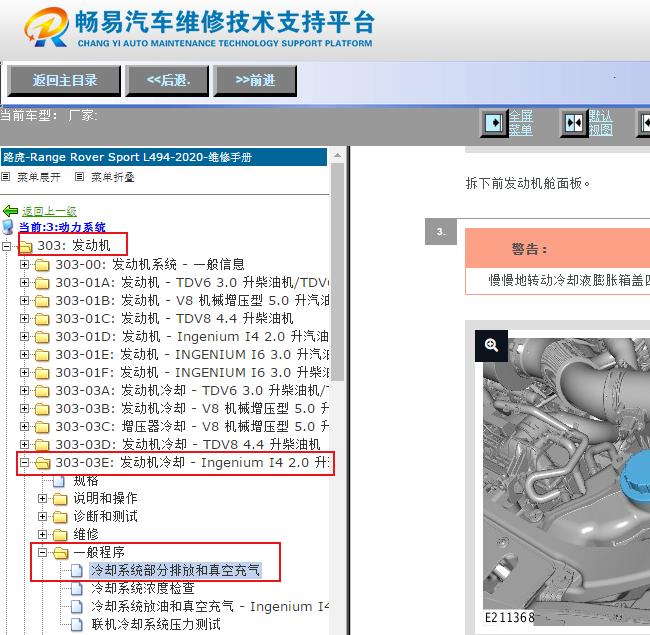The width and height of the screenshot is (650, 635).
Task: Click the 联机冷却系统压力测试 page icon
Action: (77, 624)
